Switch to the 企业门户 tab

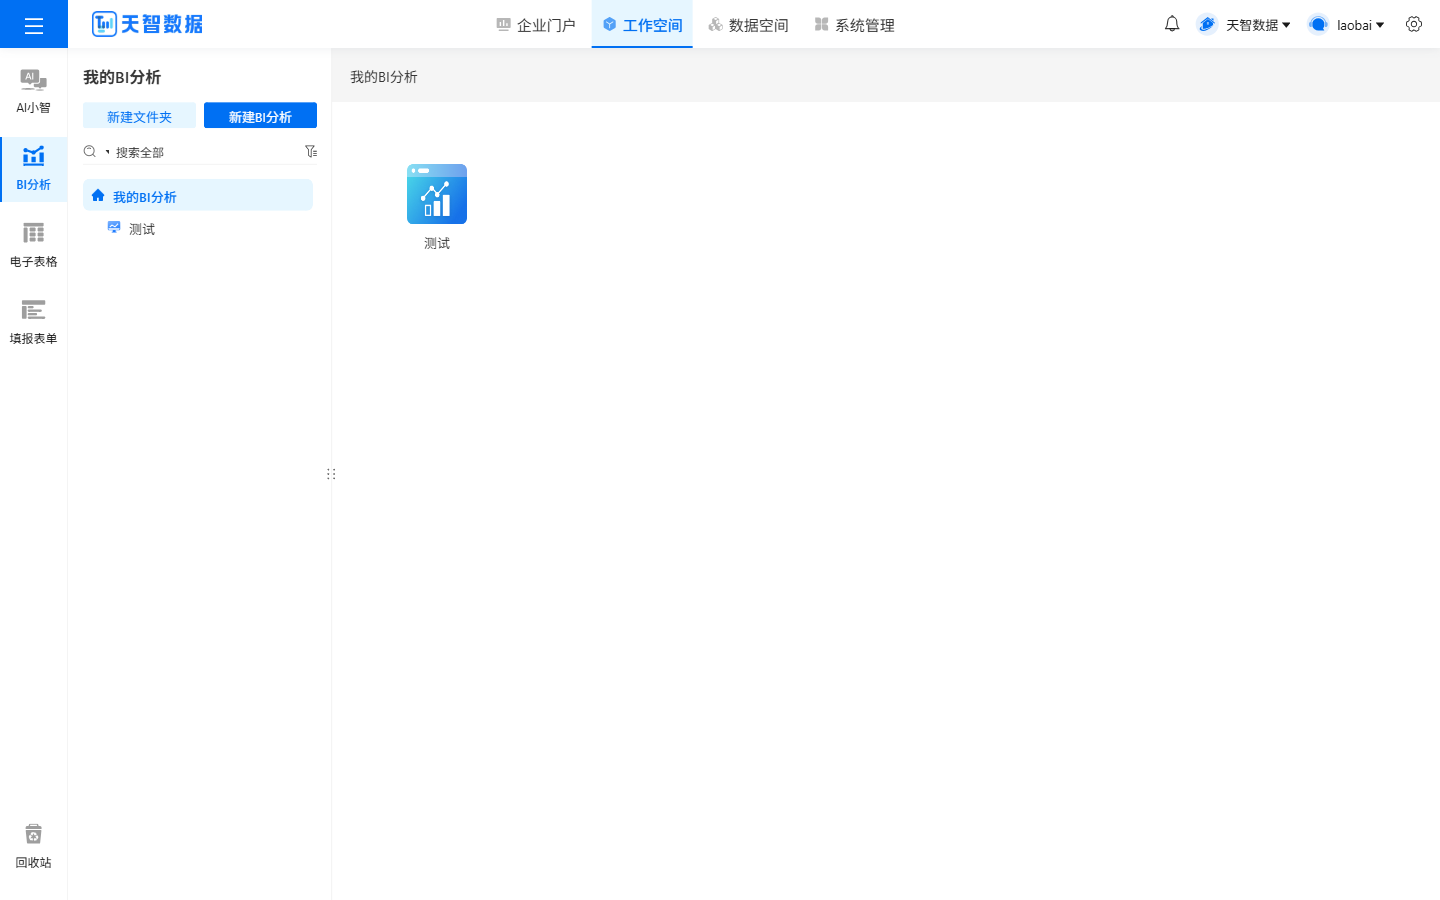[x=536, y=25]
